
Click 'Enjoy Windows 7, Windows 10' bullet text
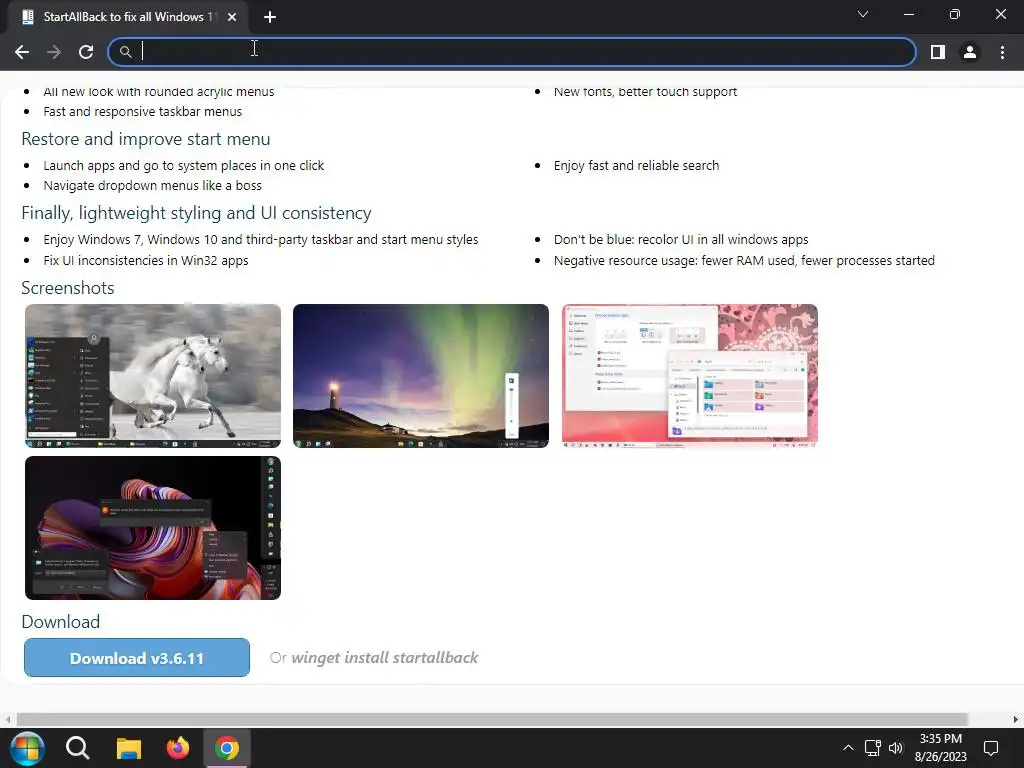[x=261, y=240]
